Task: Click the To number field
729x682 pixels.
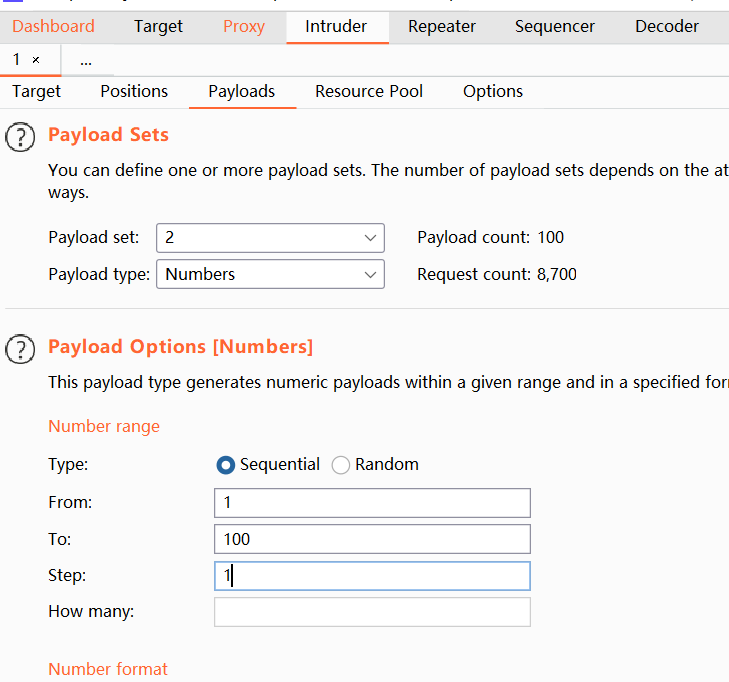Action: 372,539
